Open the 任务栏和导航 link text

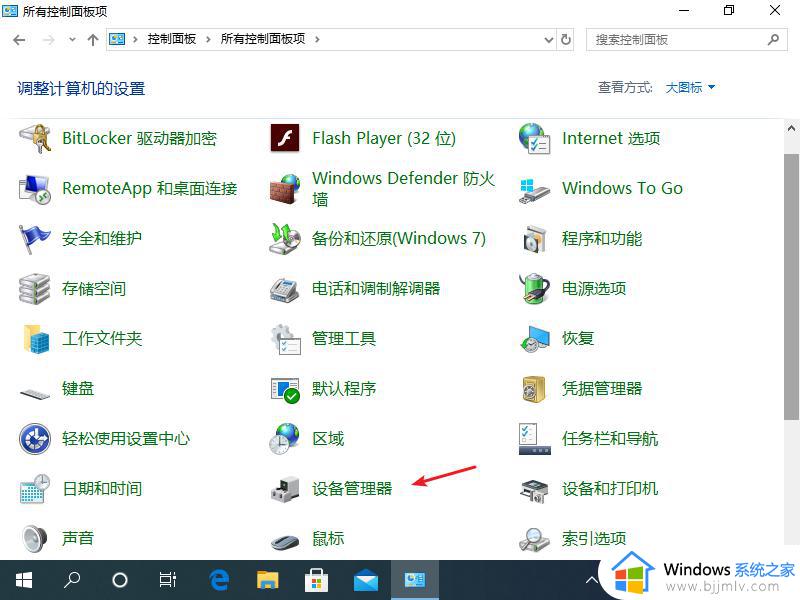click(x=610, y=439)
